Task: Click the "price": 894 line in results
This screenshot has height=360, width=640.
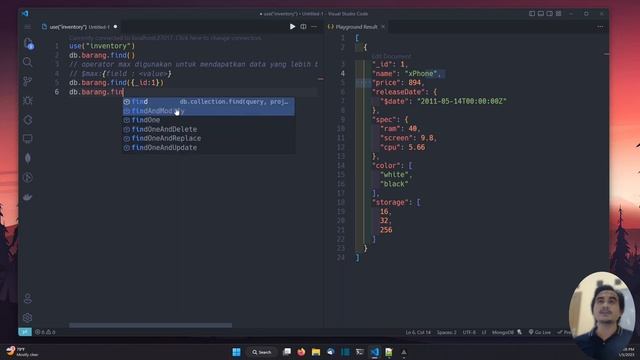Action: click(398, 83)
